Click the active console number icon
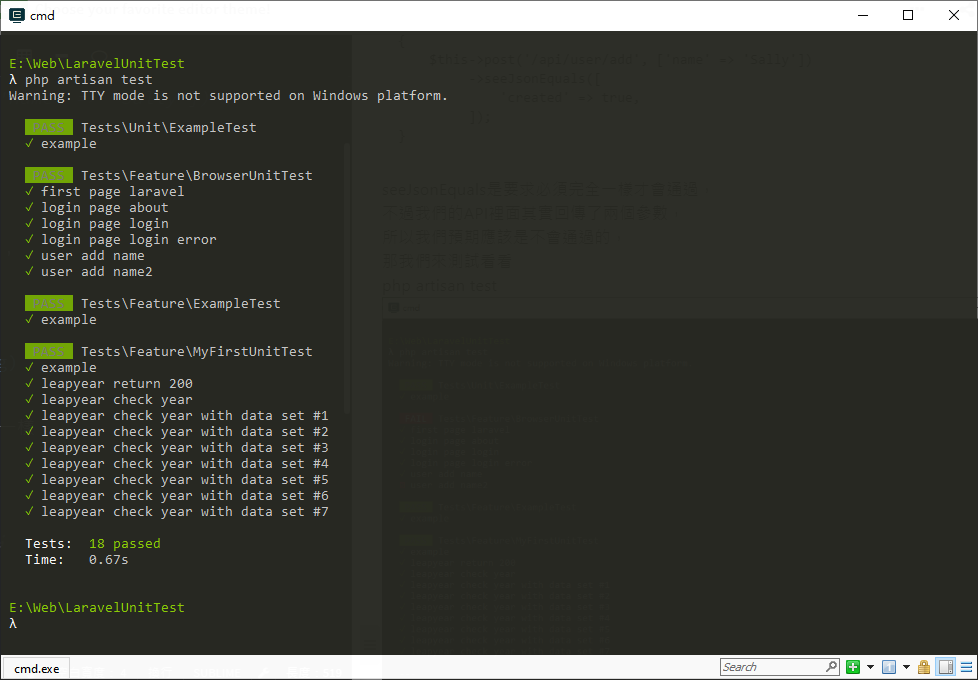Viewport: 978px width, 680px height. [889, 667]
